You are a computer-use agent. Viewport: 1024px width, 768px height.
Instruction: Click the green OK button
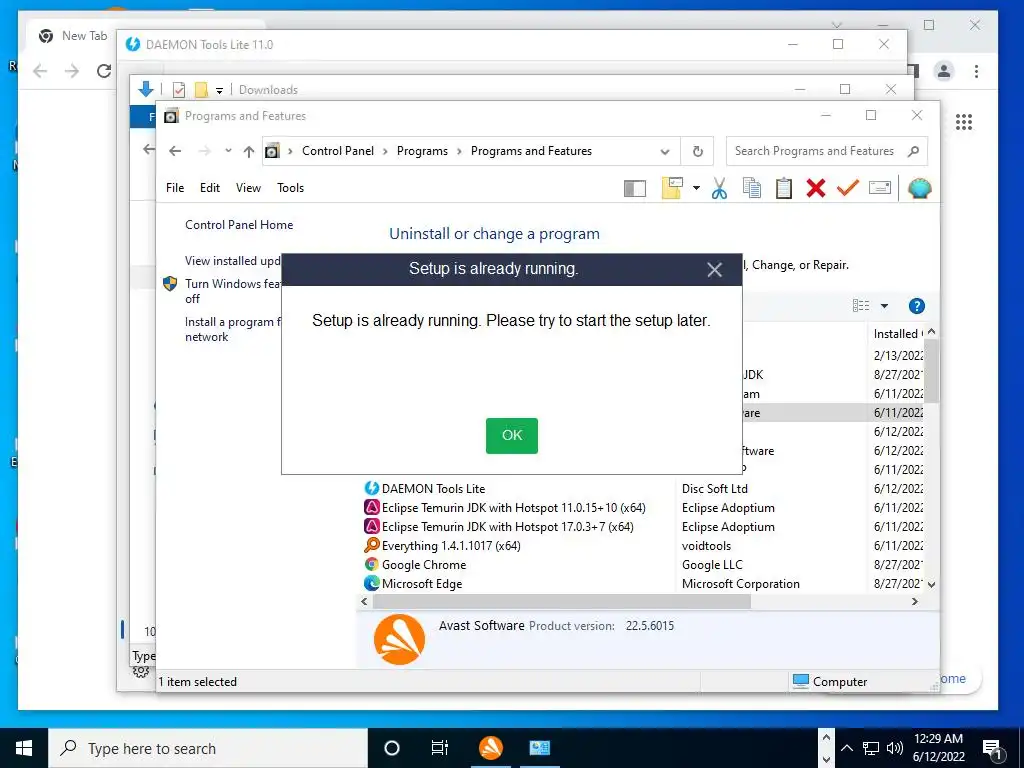coord(511,436)
